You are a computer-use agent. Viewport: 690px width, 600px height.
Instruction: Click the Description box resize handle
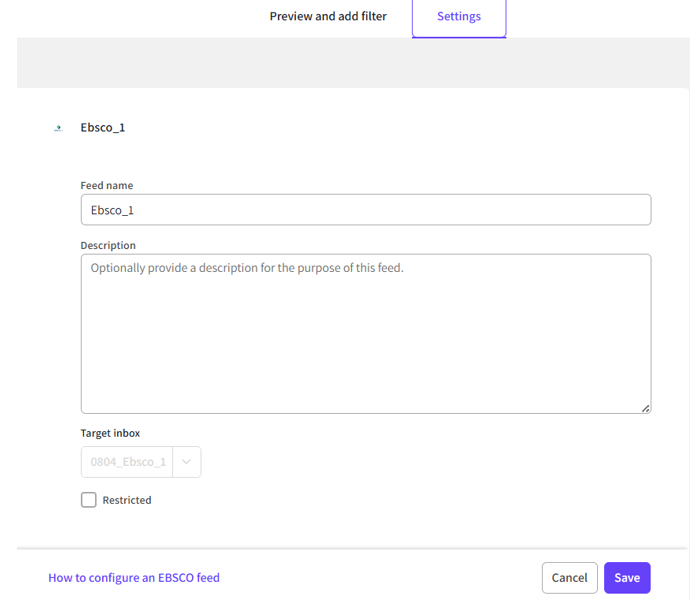coord(646,408)
